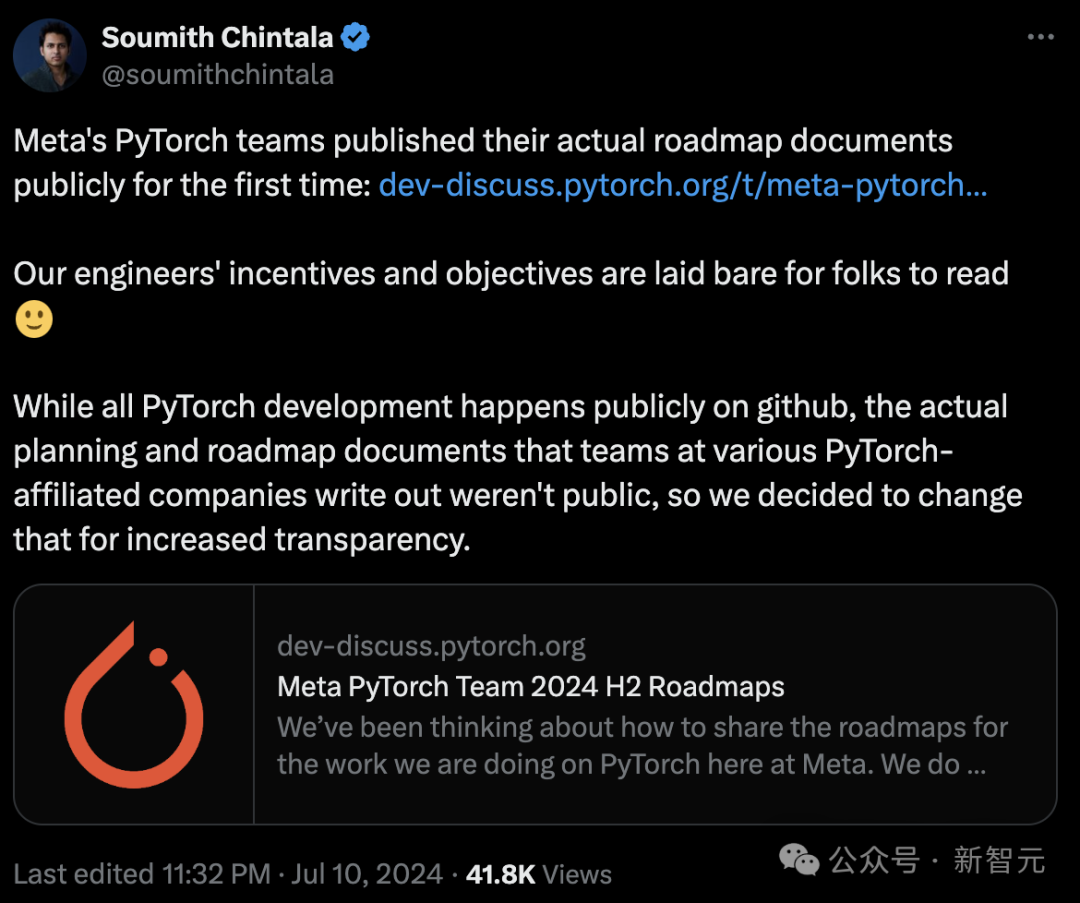1080x903 pixels.
Task: Click the WeChat logo watermark icon
Action: point(799,859)
